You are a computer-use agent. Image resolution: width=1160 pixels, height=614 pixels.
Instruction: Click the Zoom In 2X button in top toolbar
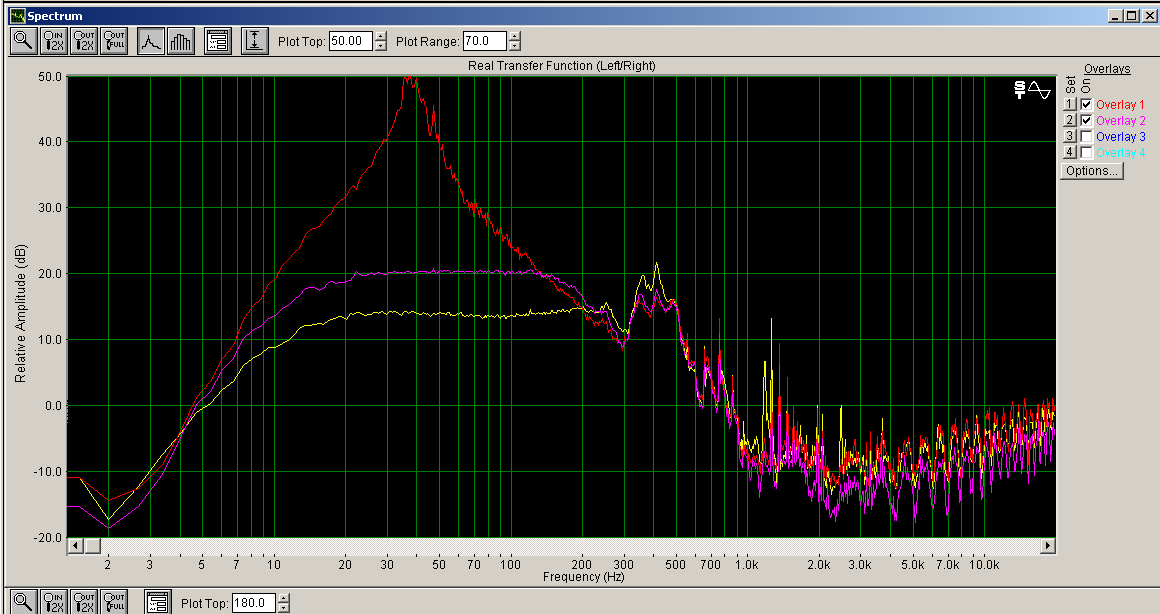54,41
